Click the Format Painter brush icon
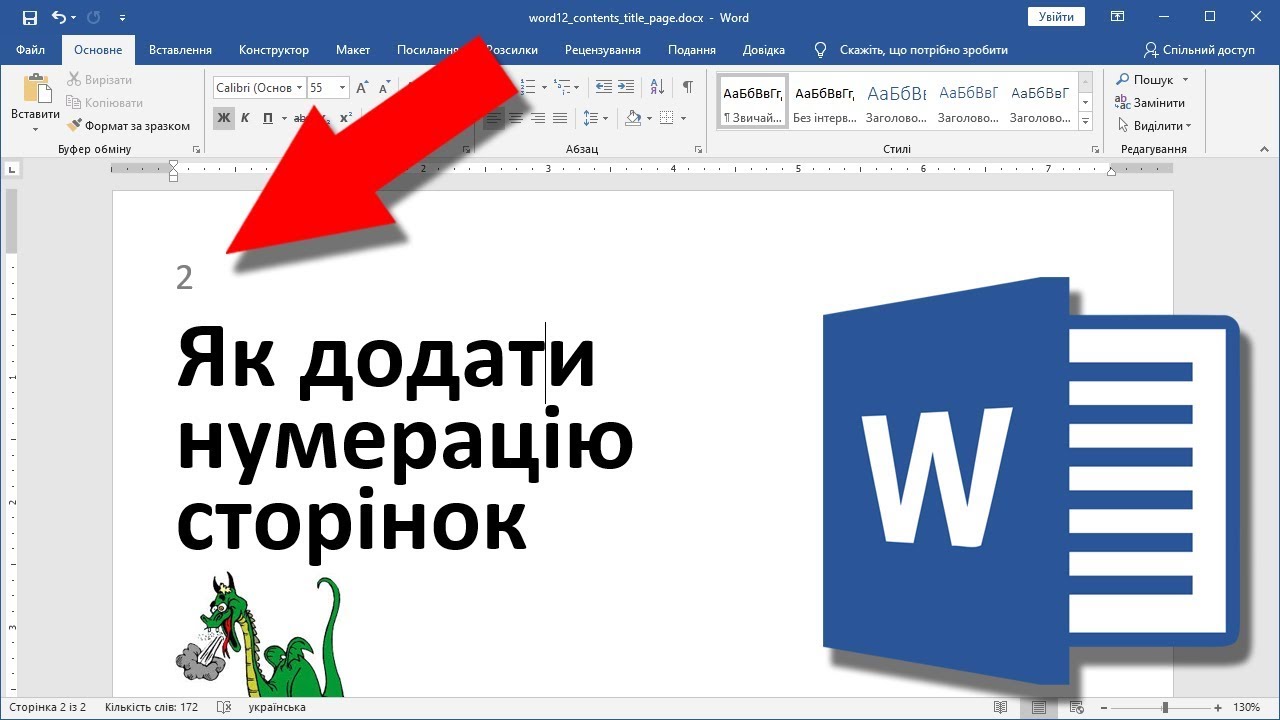This screenshot has height=720, width=1280. click(75, 126)
